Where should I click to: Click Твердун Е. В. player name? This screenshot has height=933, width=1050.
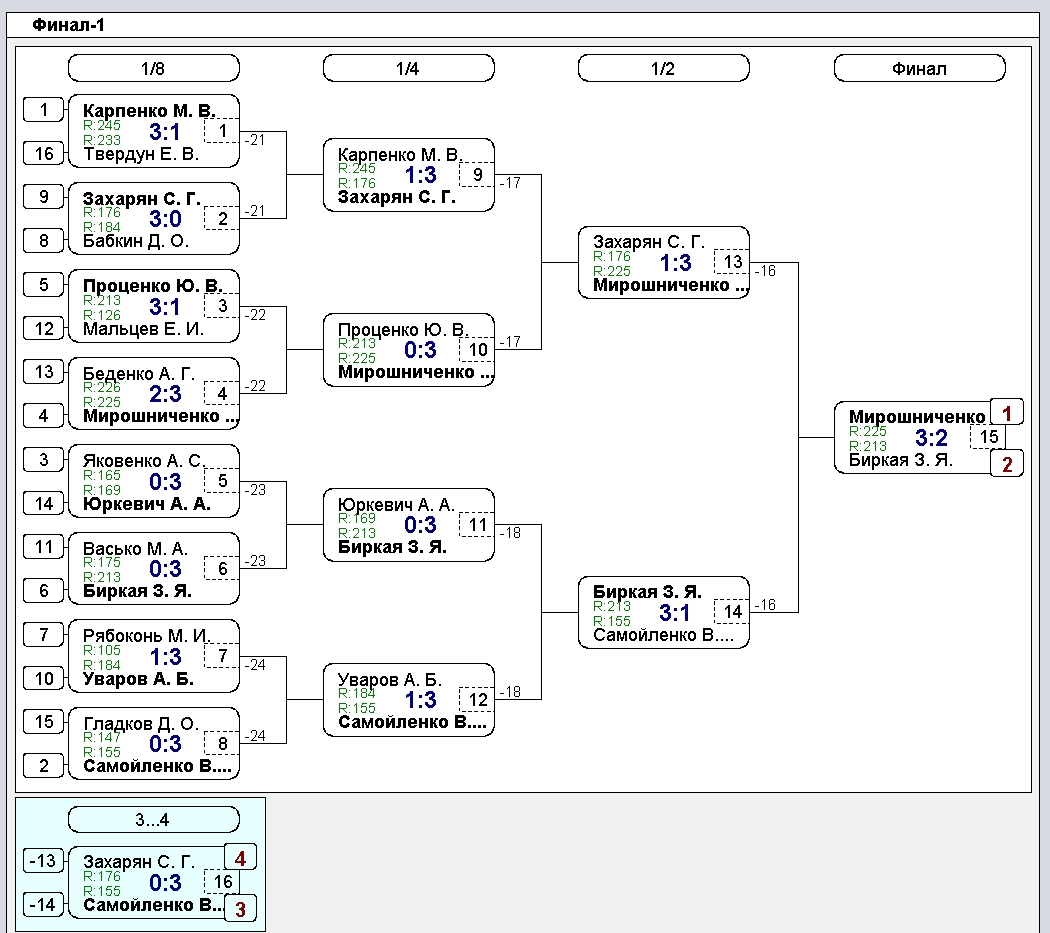click(141, 154)
